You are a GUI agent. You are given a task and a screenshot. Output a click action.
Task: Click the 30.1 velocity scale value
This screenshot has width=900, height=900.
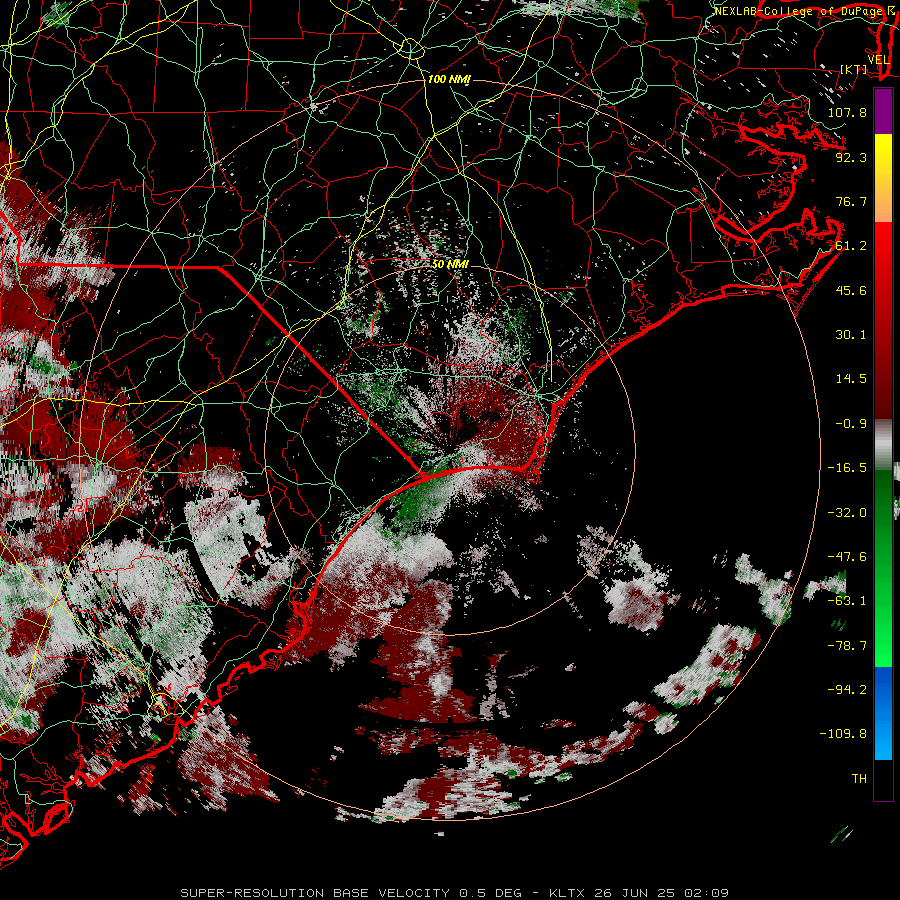[851, 335]
